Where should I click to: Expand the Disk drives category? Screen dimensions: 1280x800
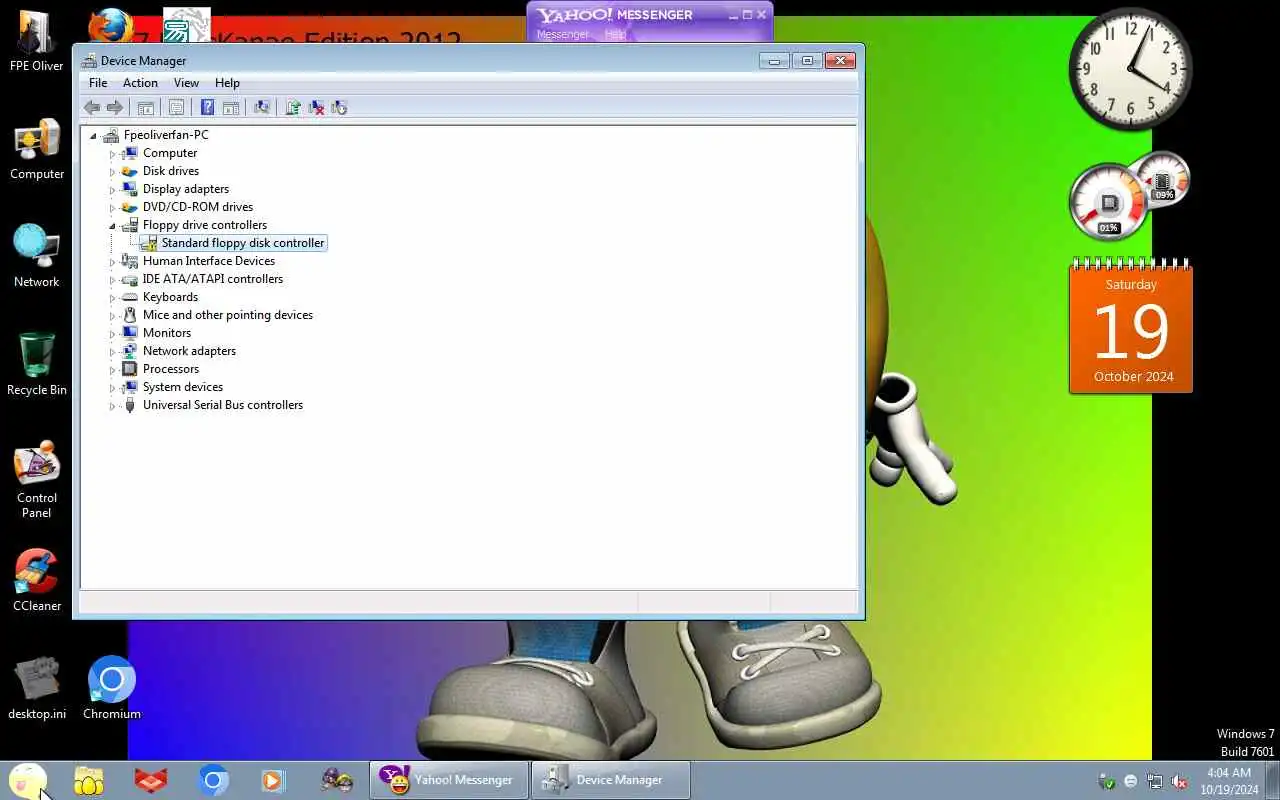click(x=113, y=172)
